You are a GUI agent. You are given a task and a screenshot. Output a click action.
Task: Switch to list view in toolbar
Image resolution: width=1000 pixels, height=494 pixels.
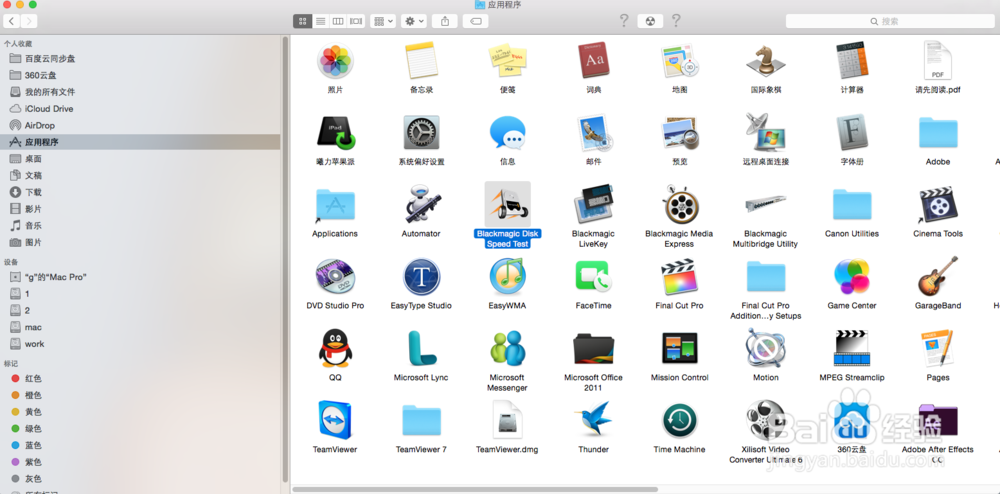(321, 21)
